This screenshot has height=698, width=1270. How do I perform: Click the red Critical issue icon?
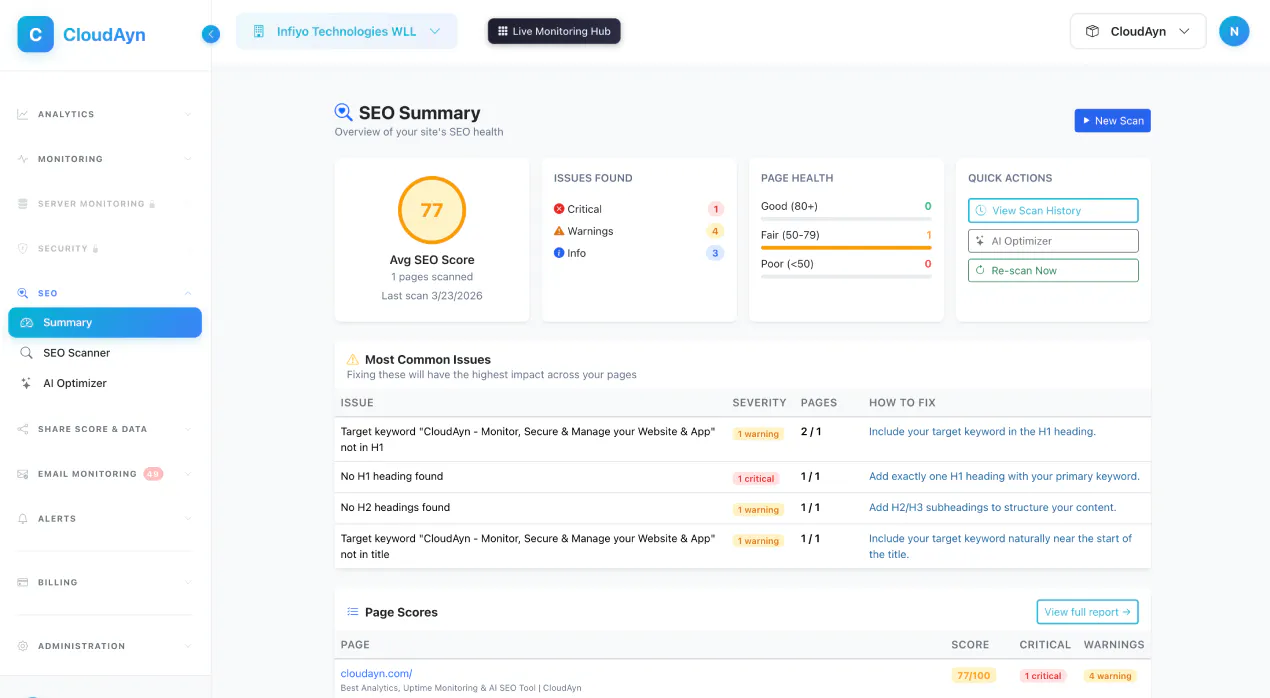click(x=559, y=209)
